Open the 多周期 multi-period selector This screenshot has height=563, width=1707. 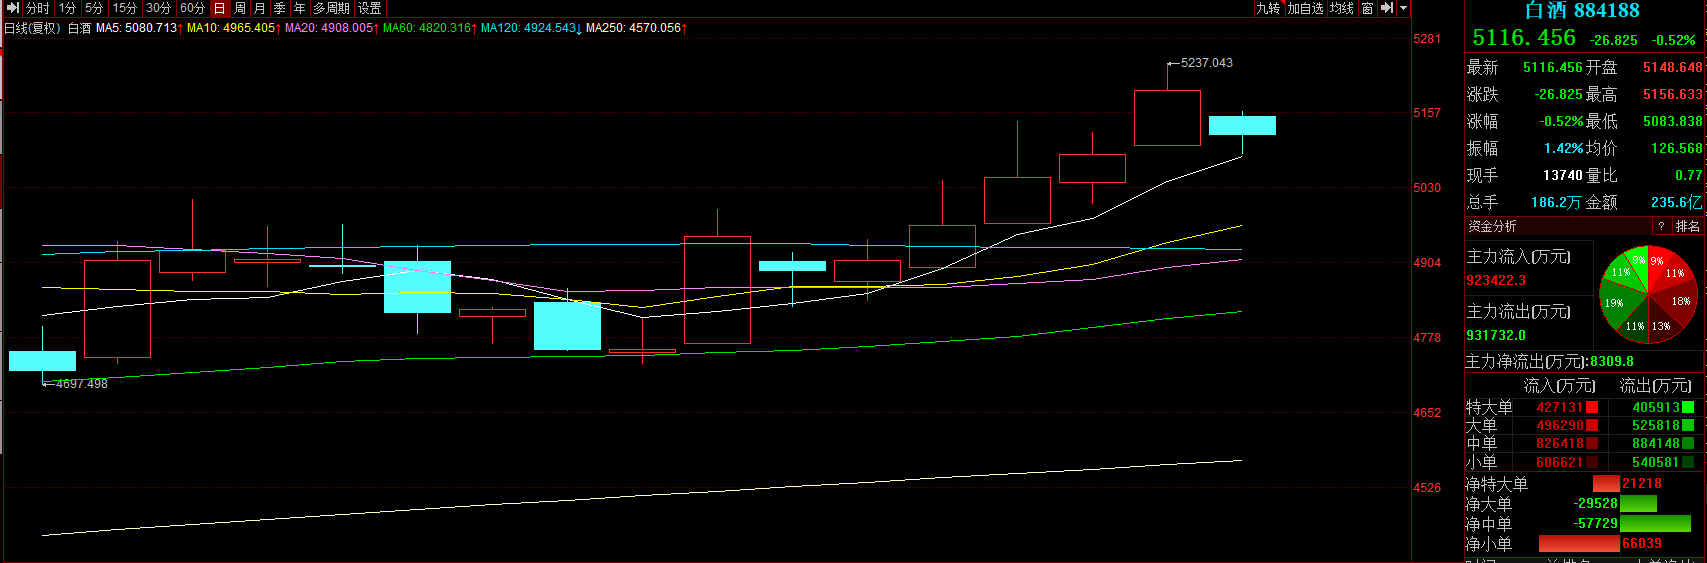point(331,8)
